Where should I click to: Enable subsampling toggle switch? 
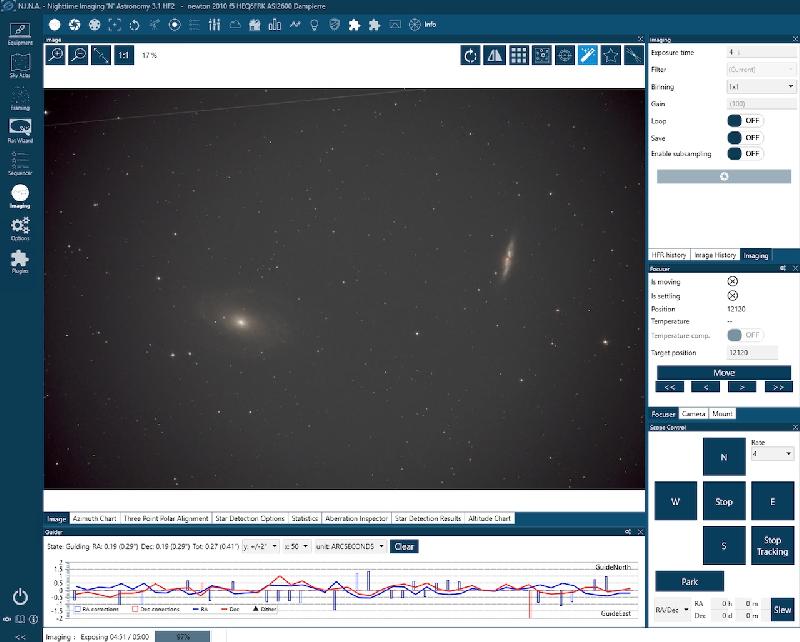coord(745,153)
